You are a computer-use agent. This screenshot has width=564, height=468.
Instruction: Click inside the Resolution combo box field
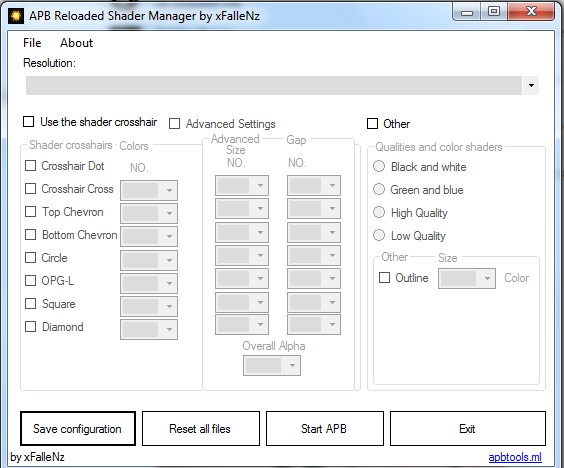[274, 86]
